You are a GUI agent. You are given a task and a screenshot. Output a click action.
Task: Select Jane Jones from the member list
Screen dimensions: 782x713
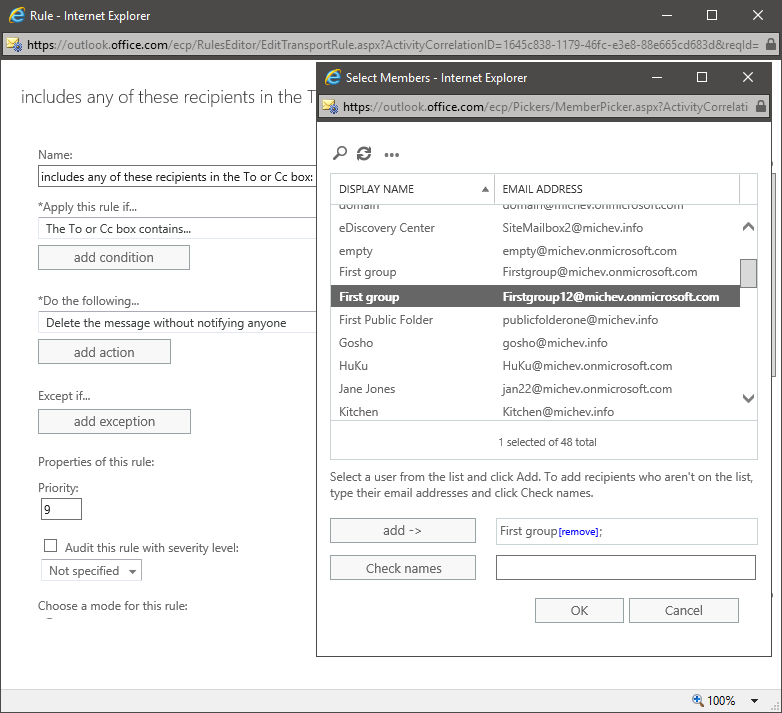[367, 389]
